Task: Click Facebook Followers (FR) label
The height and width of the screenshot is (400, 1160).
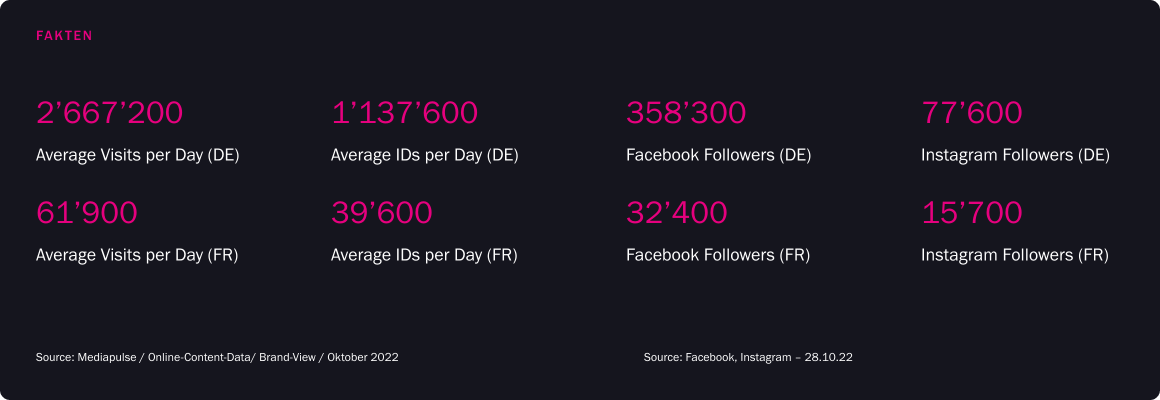Action: [x=718, y=256]
